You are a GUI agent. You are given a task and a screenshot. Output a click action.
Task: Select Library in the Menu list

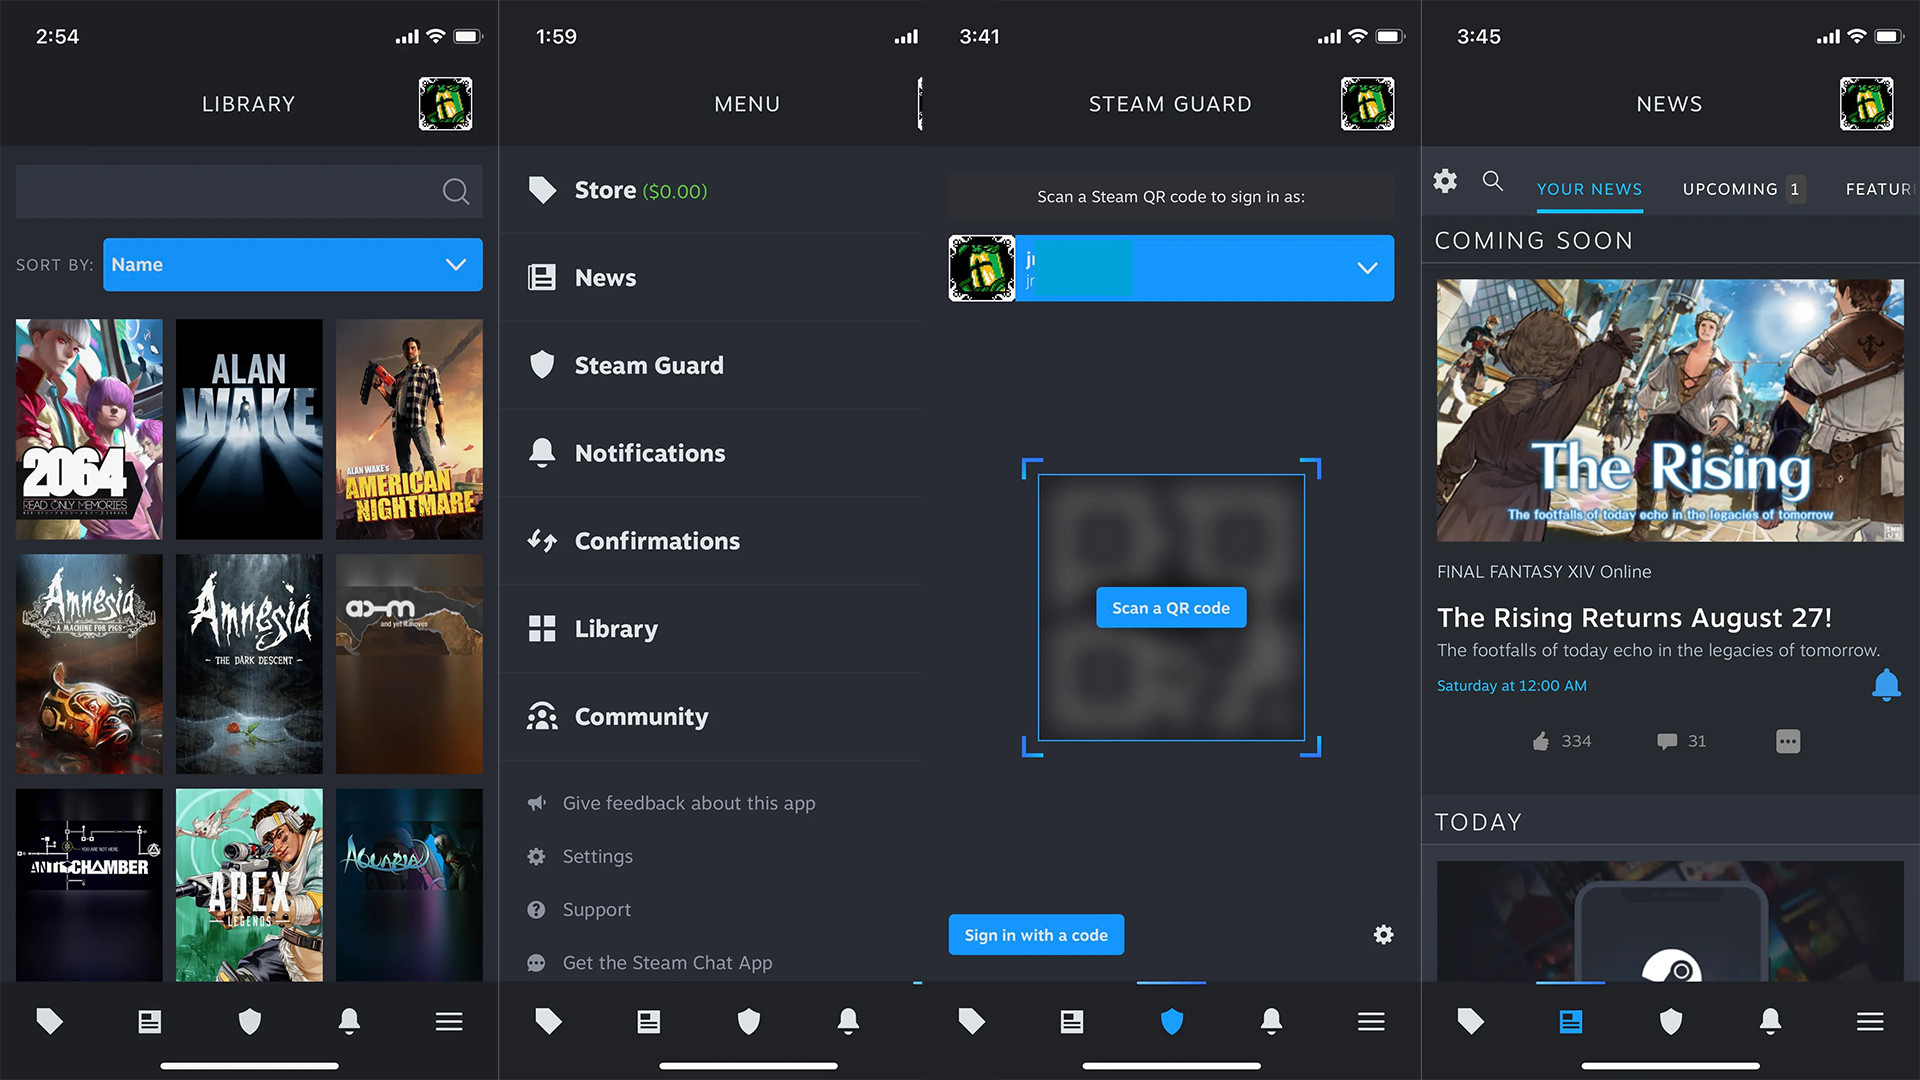[710, 629]
